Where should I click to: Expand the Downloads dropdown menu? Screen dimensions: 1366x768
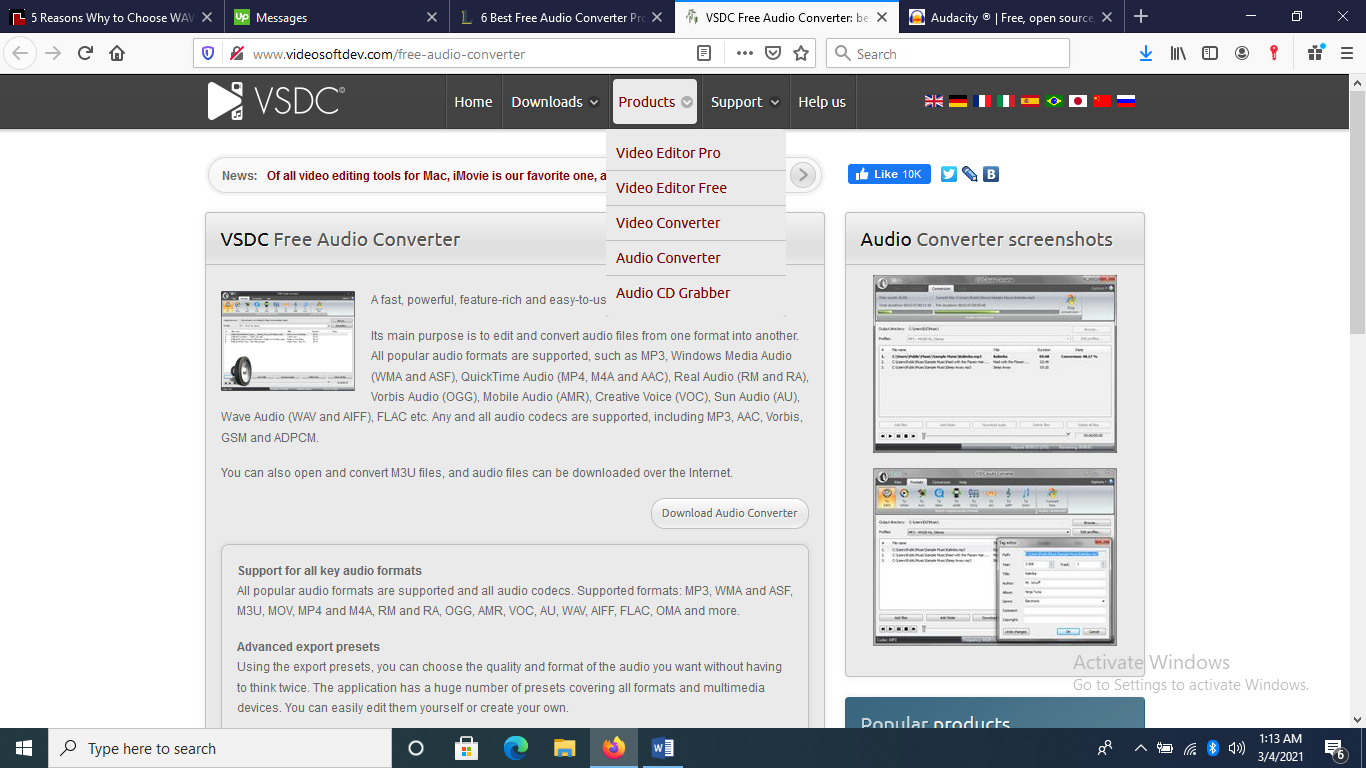point(554,102)
